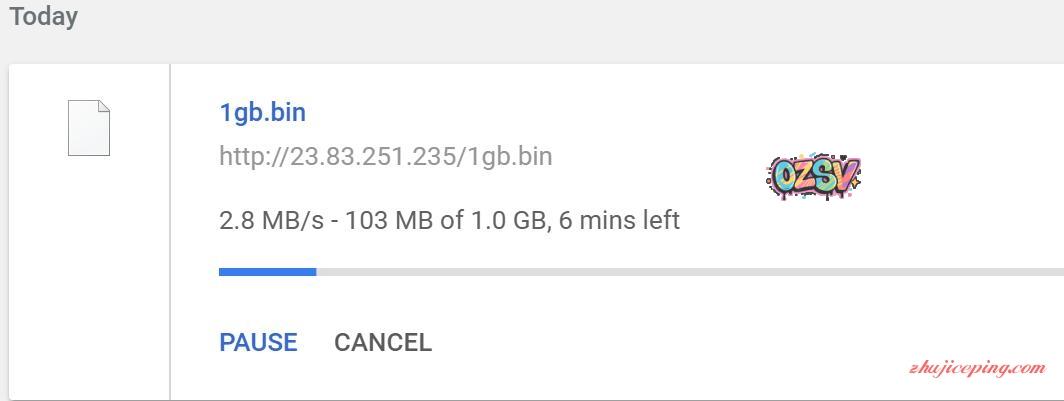1064x401 pixels.
Task: Click the folded corner of file icon
Action: point(103,107)
